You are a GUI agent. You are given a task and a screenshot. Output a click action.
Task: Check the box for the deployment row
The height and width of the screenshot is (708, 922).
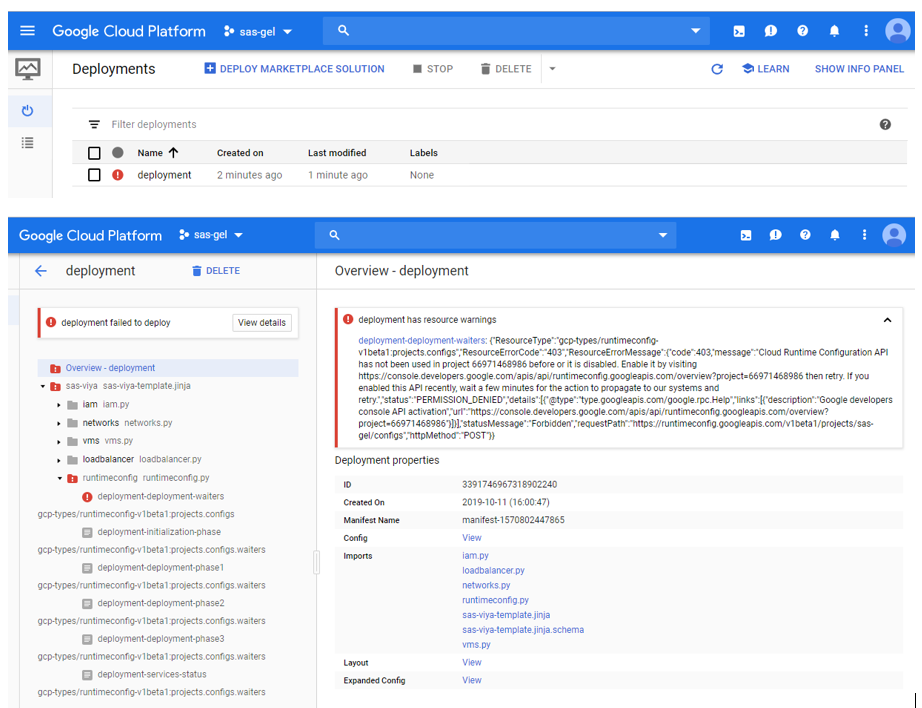(x=94, y=175)
